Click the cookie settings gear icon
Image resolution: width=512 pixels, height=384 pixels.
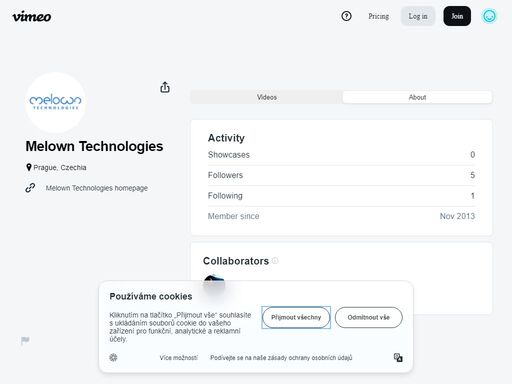(x=113, y=358)
